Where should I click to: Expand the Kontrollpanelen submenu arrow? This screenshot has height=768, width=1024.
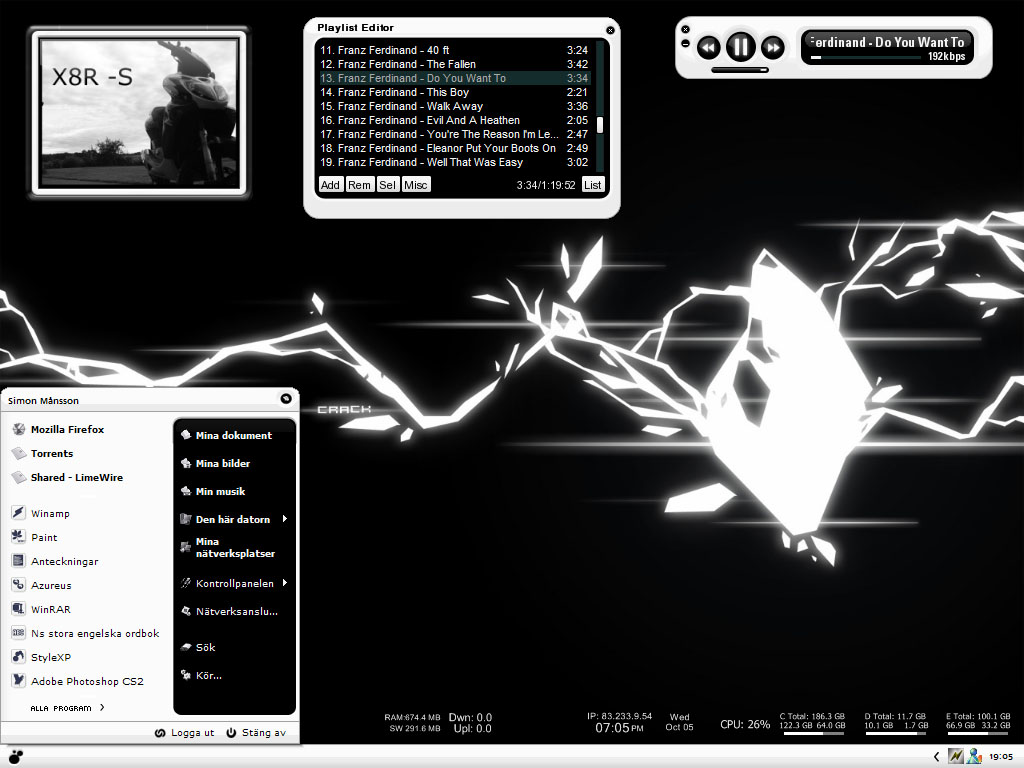285,583
